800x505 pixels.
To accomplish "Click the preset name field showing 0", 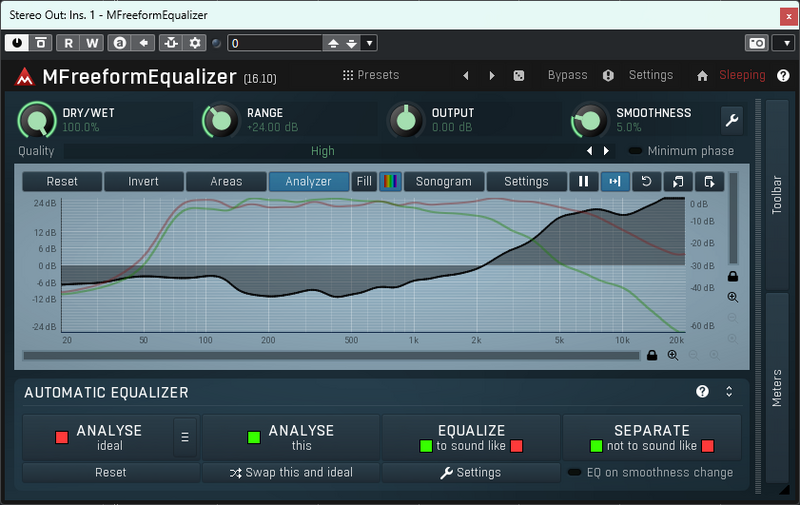I will coord(274,43).
